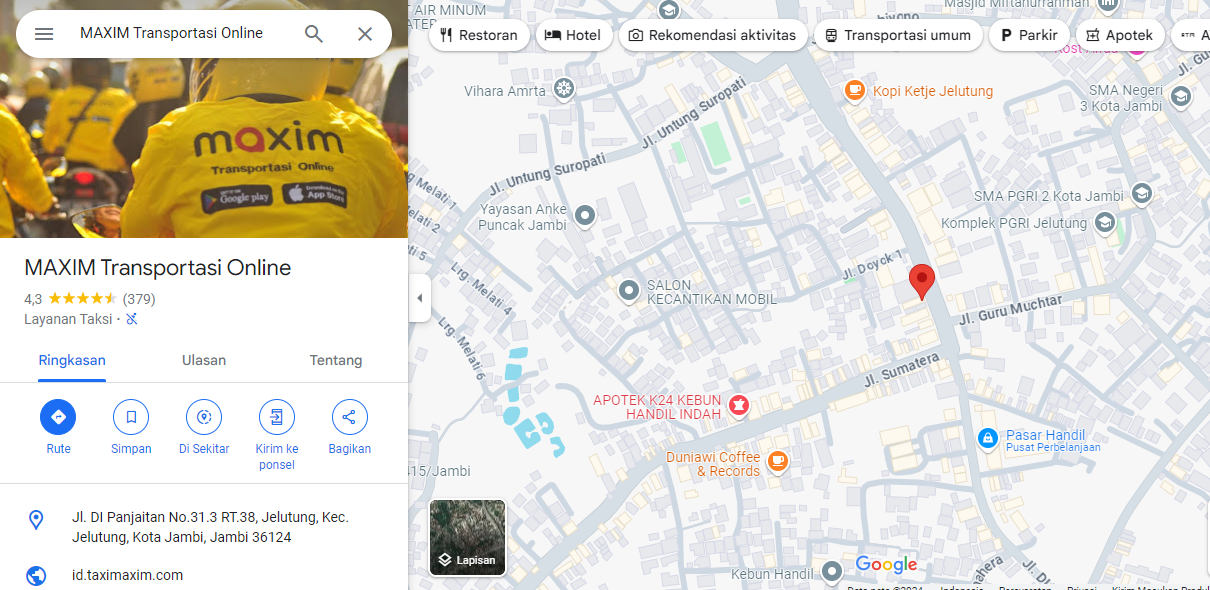Click the Jl. Sumatera street label

[902, 371]
